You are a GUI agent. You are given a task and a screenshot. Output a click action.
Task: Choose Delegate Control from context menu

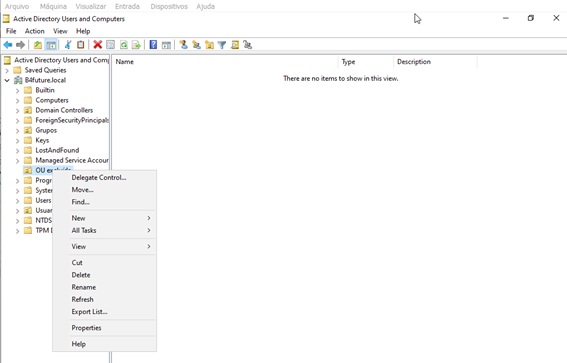point(105,178)
